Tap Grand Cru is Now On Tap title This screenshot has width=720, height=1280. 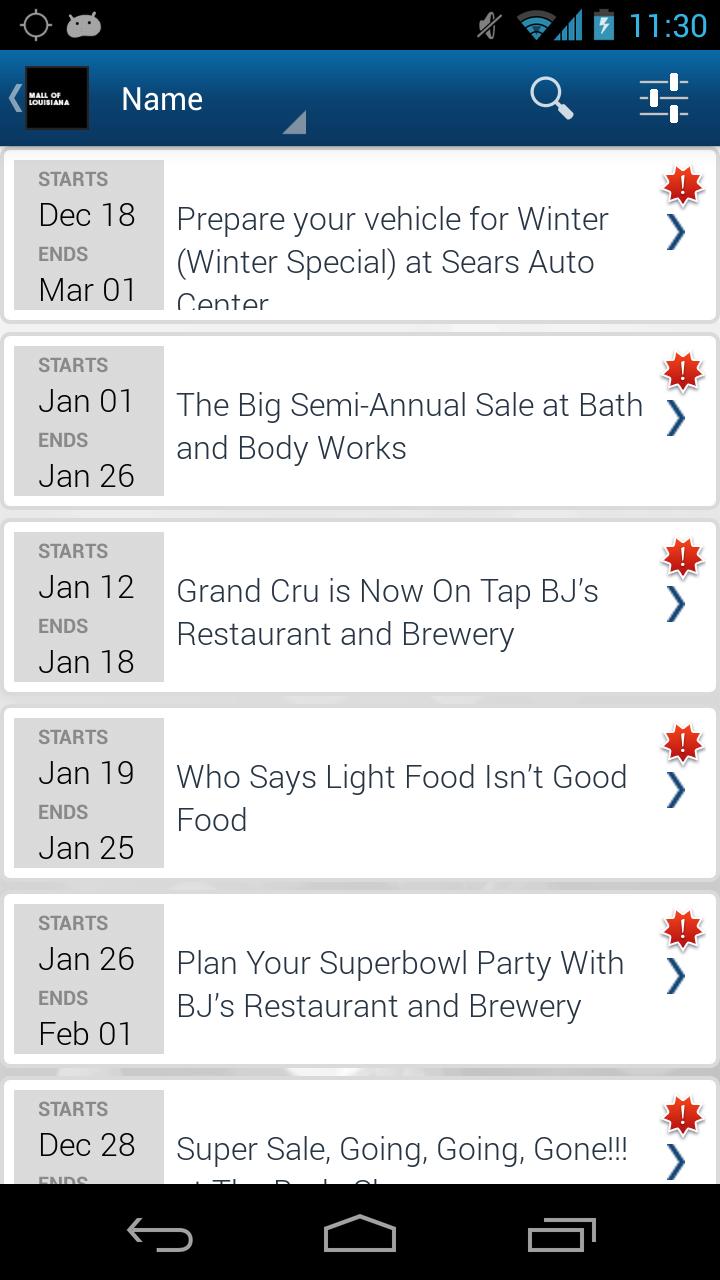pos(388,612)
